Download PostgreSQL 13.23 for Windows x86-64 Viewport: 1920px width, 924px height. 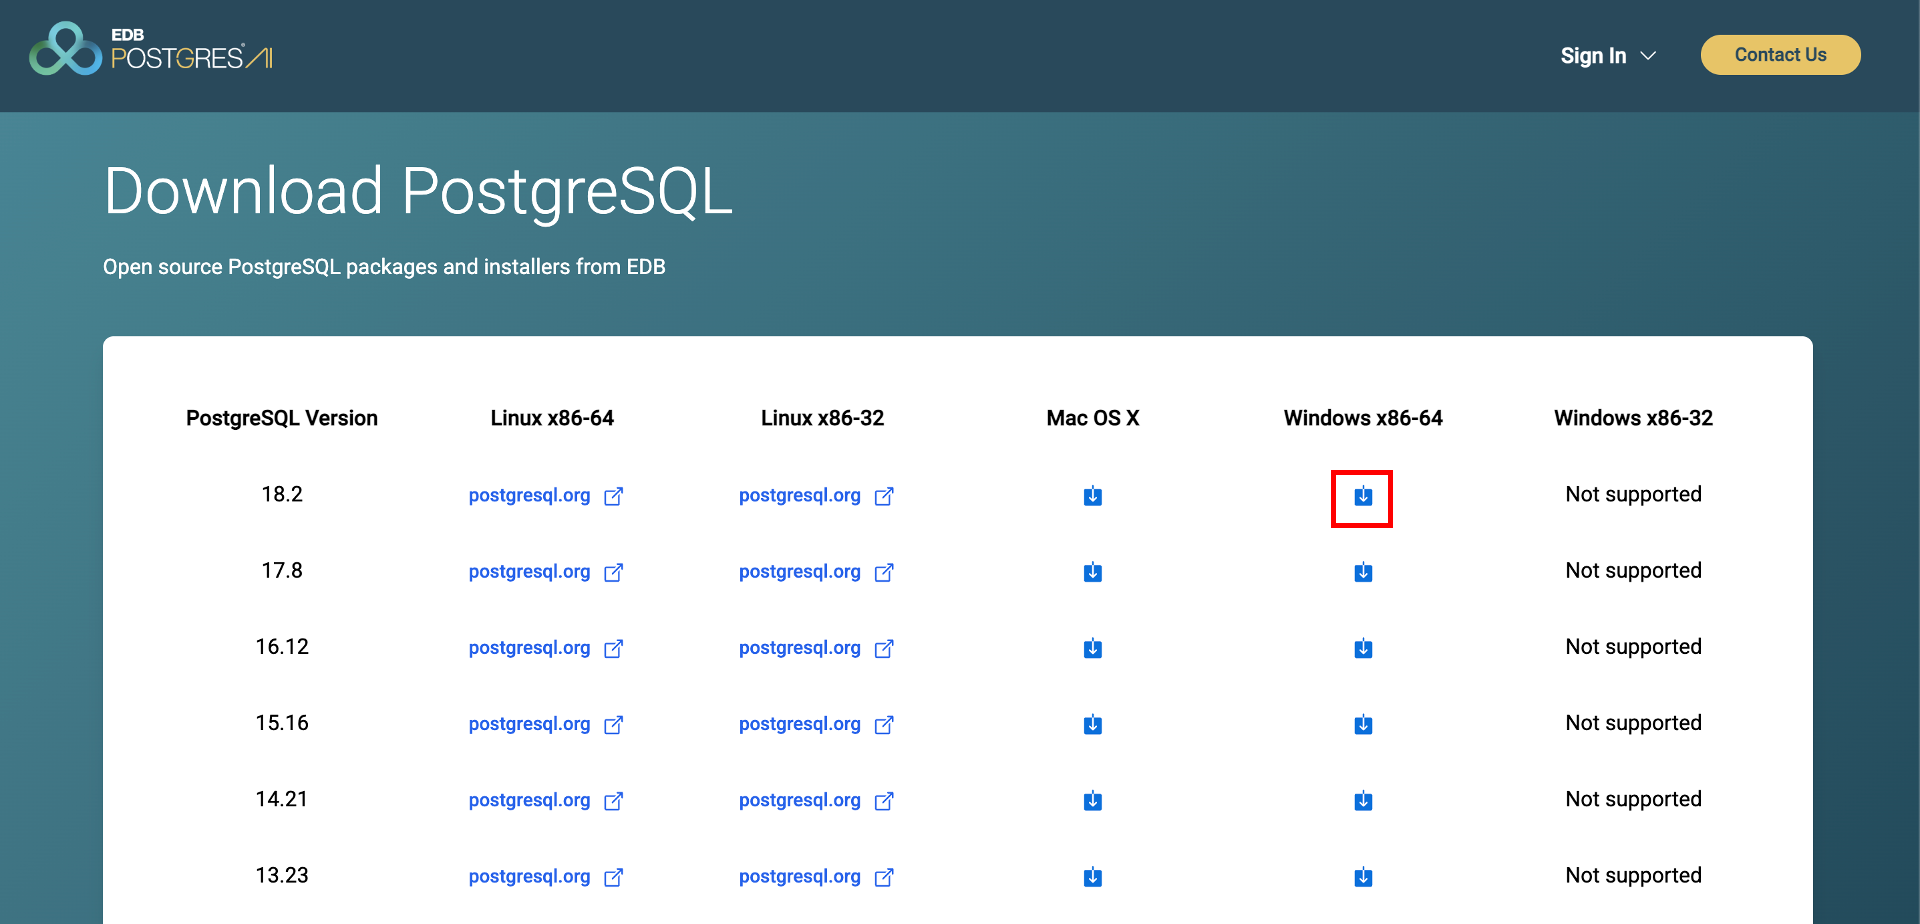[1363, 877]
